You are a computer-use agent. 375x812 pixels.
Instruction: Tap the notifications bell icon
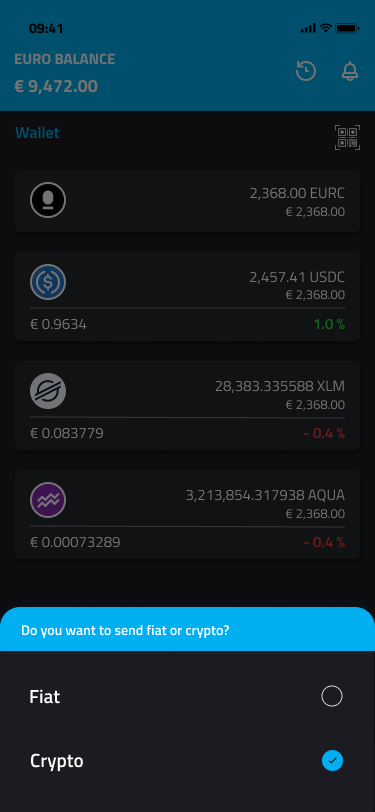tap(350, 71)
